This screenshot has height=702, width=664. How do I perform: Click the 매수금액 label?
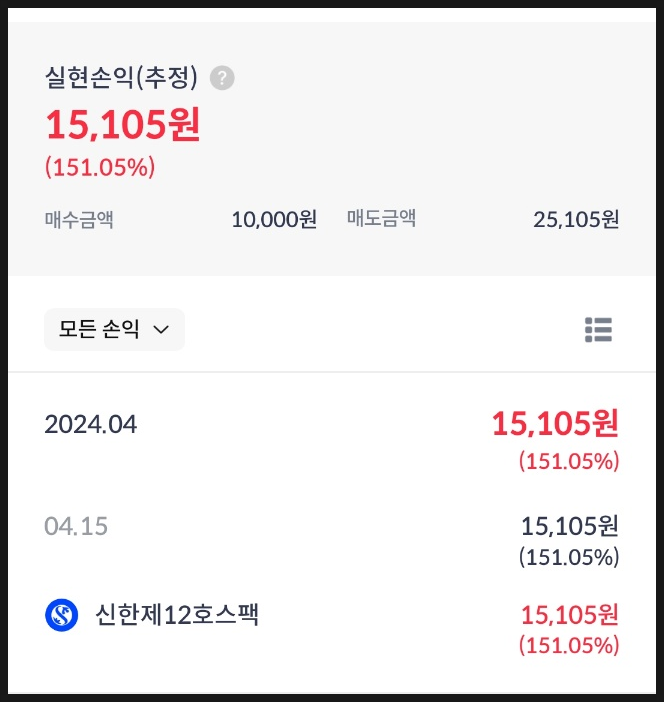(79, 220)
